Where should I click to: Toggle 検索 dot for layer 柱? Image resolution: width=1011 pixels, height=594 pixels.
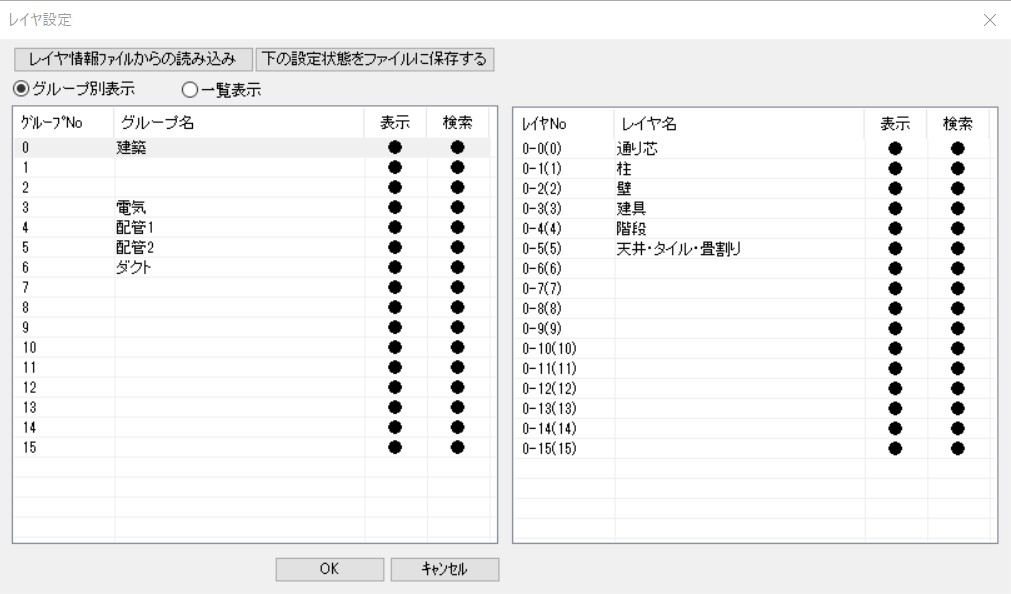point(957,168)
